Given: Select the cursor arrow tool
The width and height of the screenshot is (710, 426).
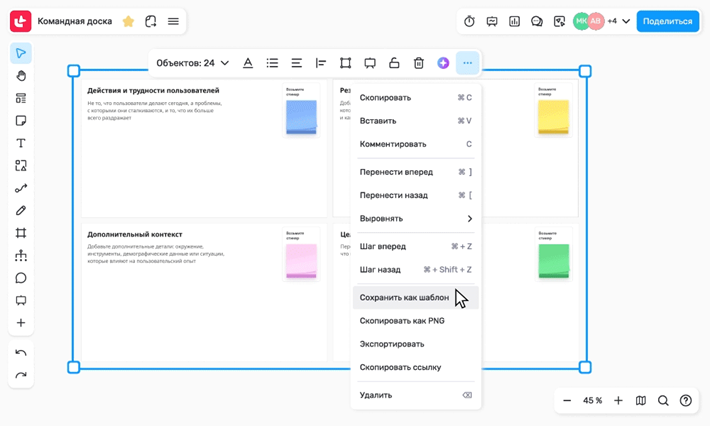Looking at the screenshot, I should click(x=21, y=53).
